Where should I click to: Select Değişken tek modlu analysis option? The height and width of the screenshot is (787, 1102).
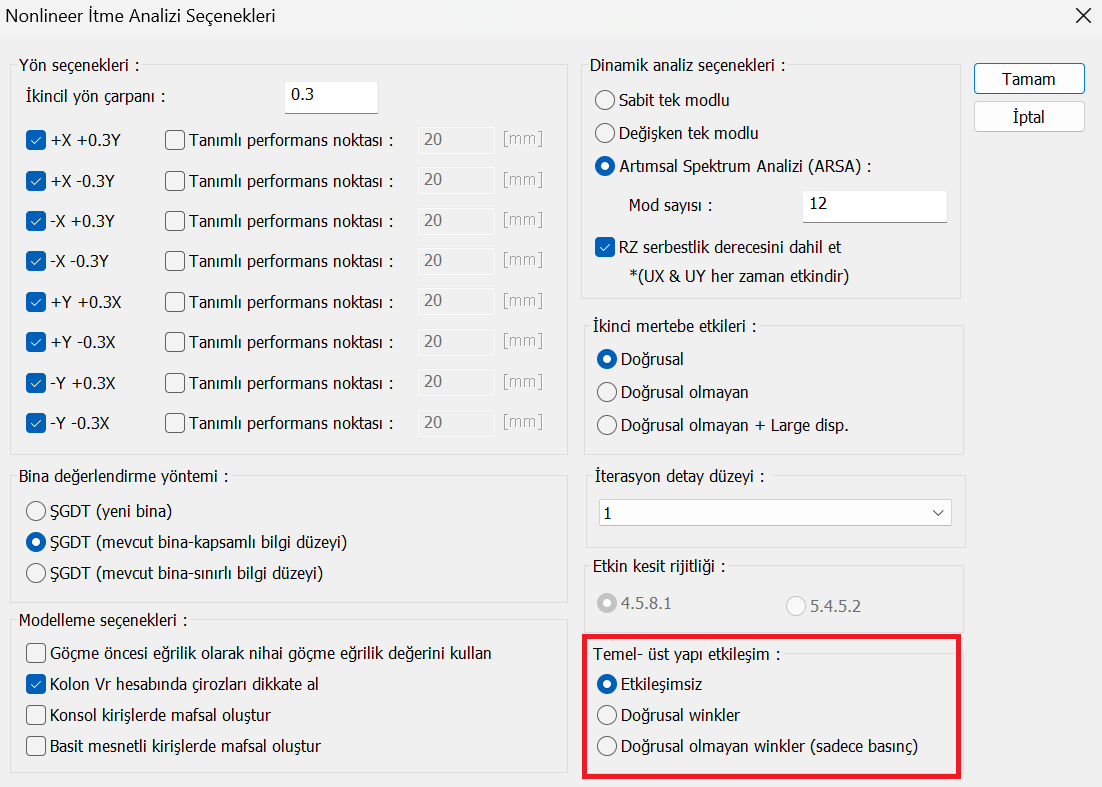coord(605,133)
